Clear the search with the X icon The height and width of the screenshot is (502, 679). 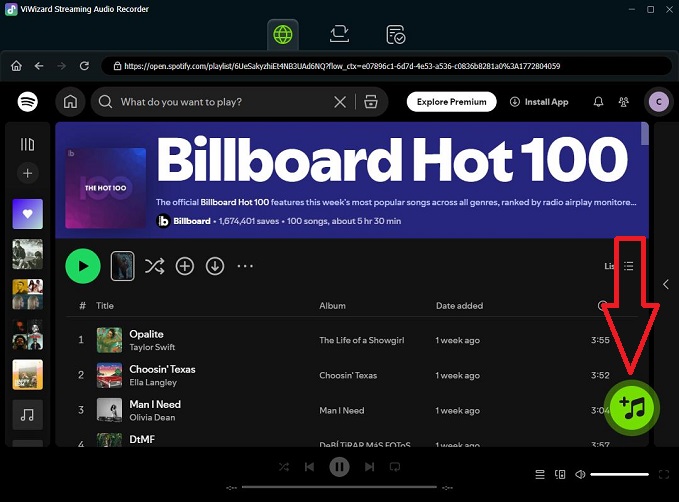pyautogui.click(x=340, y=102)
